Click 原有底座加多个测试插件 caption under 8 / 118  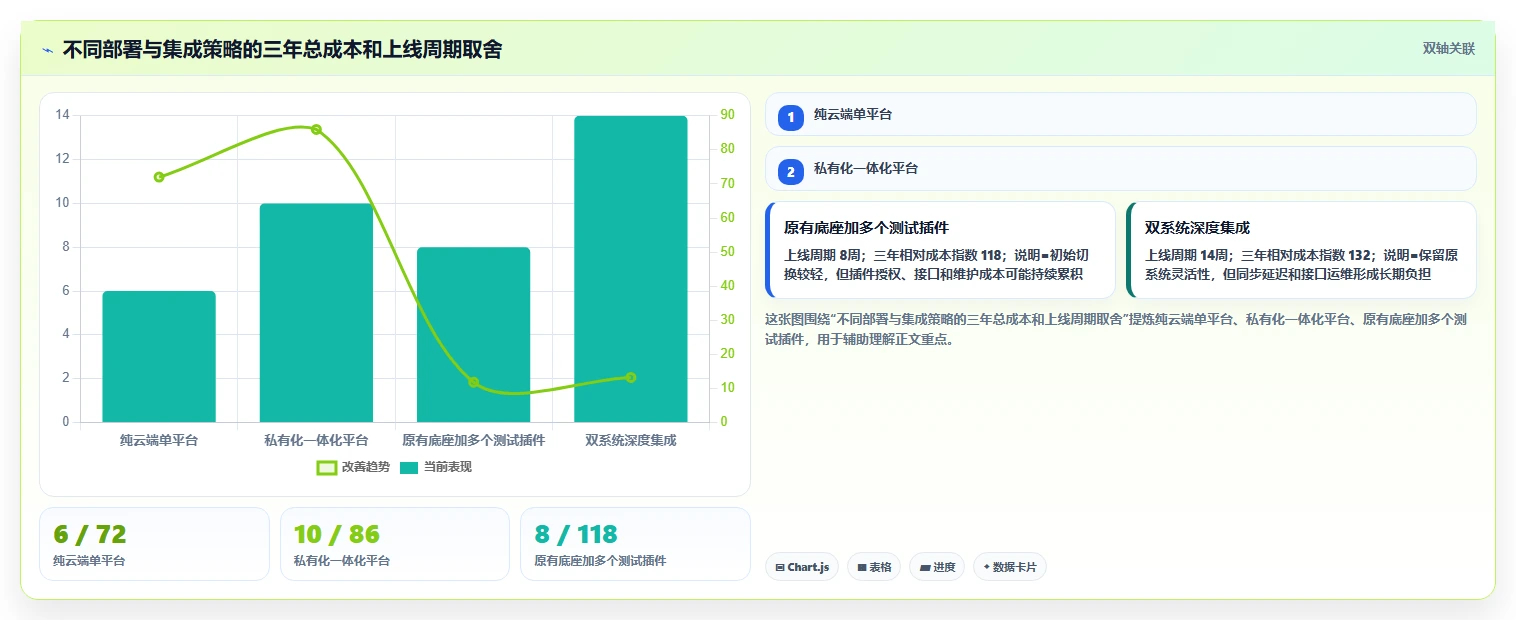tap(600, 561)
